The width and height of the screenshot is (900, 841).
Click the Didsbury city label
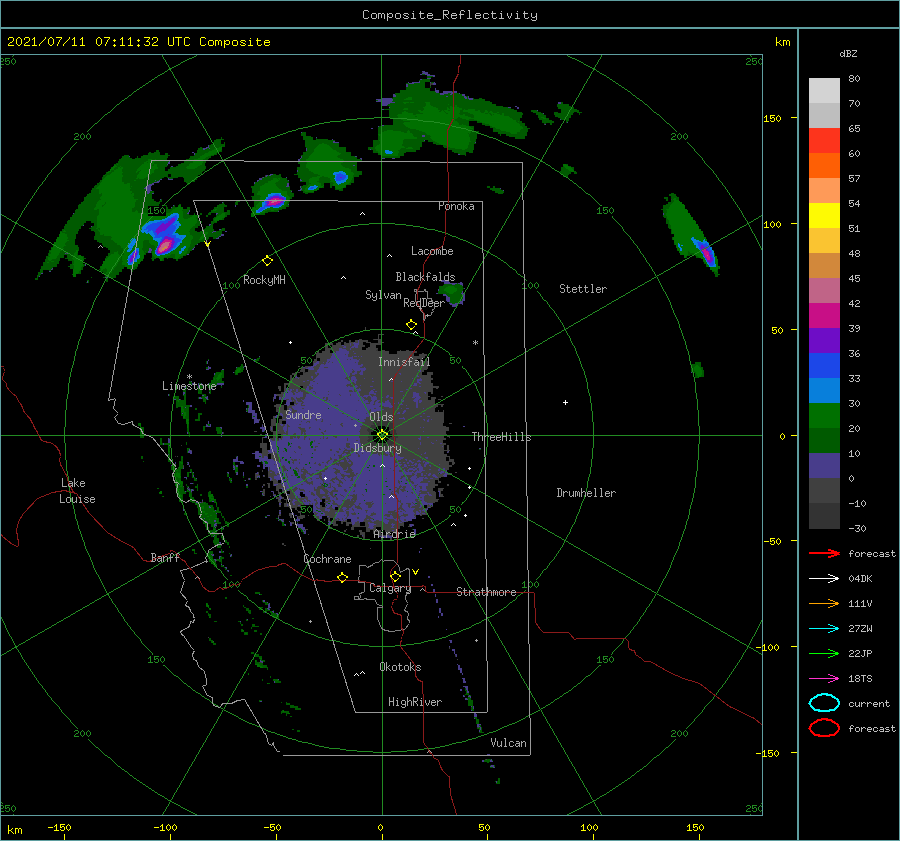pyautogui.click(x=377, y=448)
